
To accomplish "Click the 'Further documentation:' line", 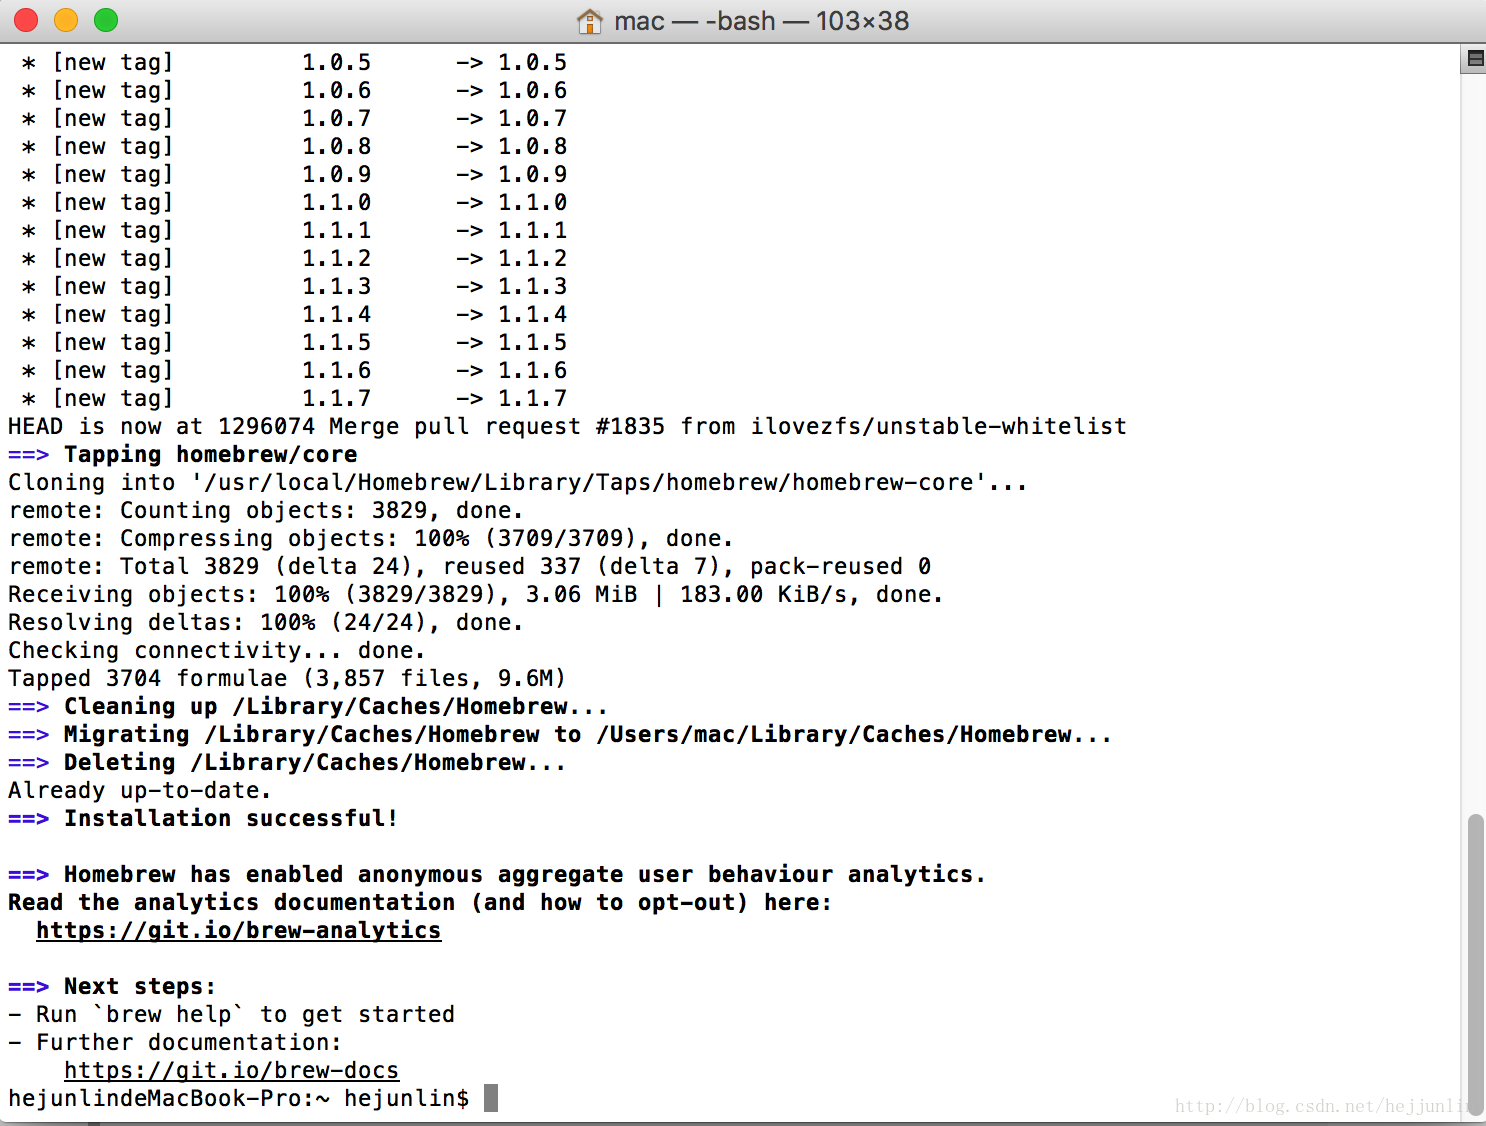I will coord(175,1042).
